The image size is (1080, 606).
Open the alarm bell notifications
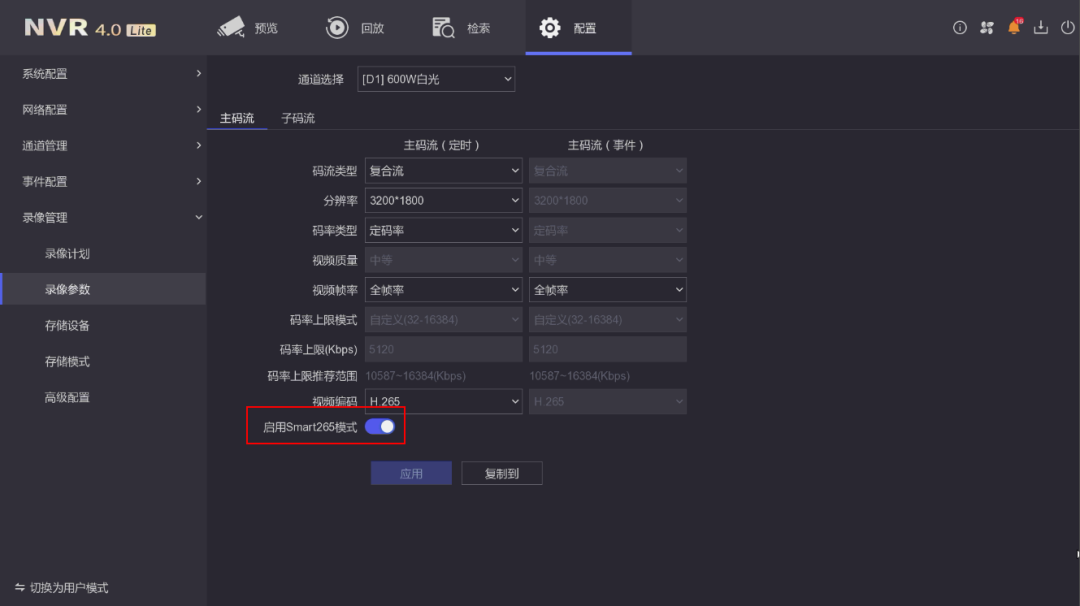point(1014,28)
